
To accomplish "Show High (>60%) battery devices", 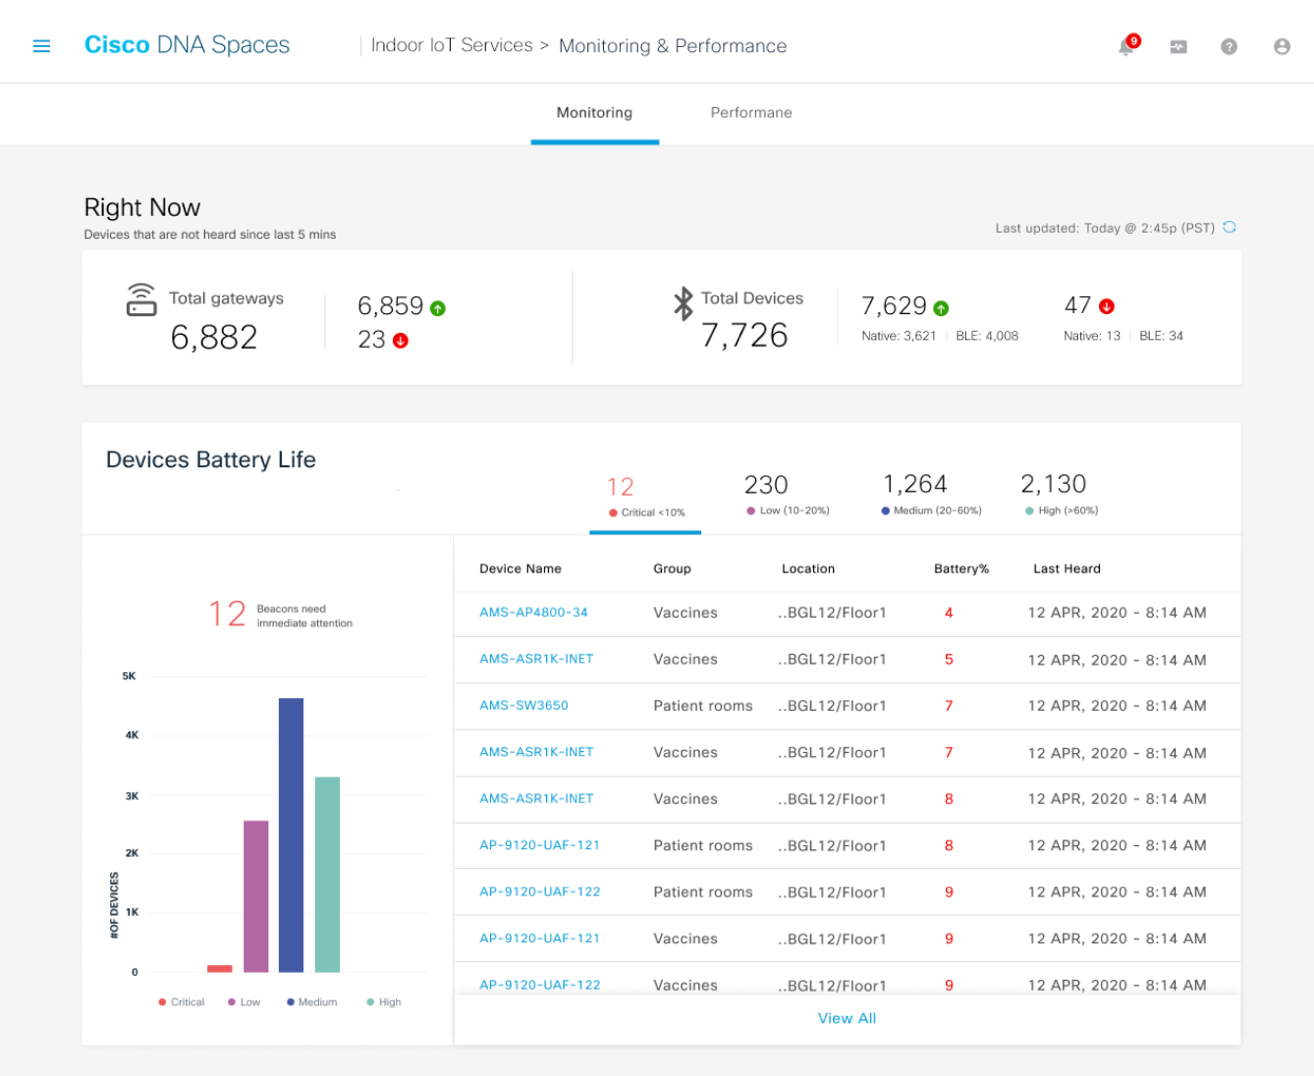I will tap(1060, 495).
